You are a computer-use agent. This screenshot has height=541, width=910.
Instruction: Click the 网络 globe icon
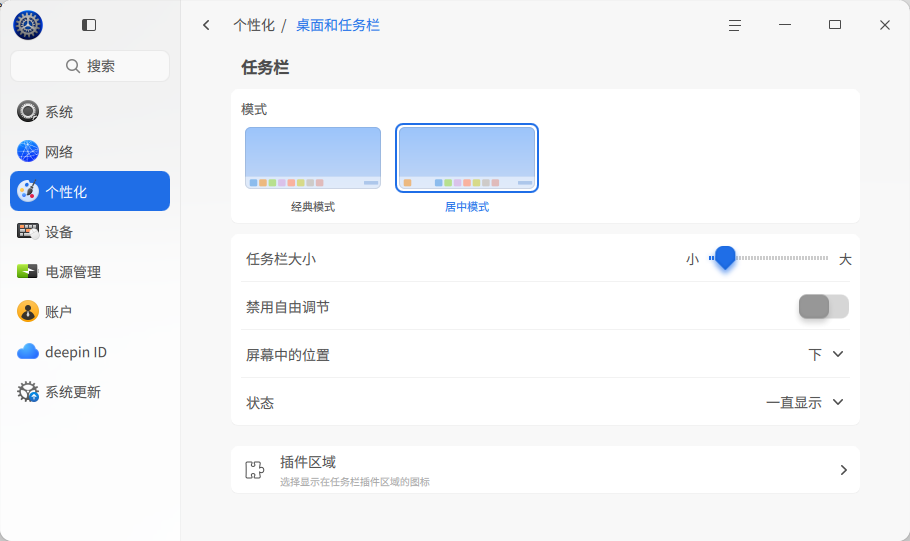click(x=28, y=152)
